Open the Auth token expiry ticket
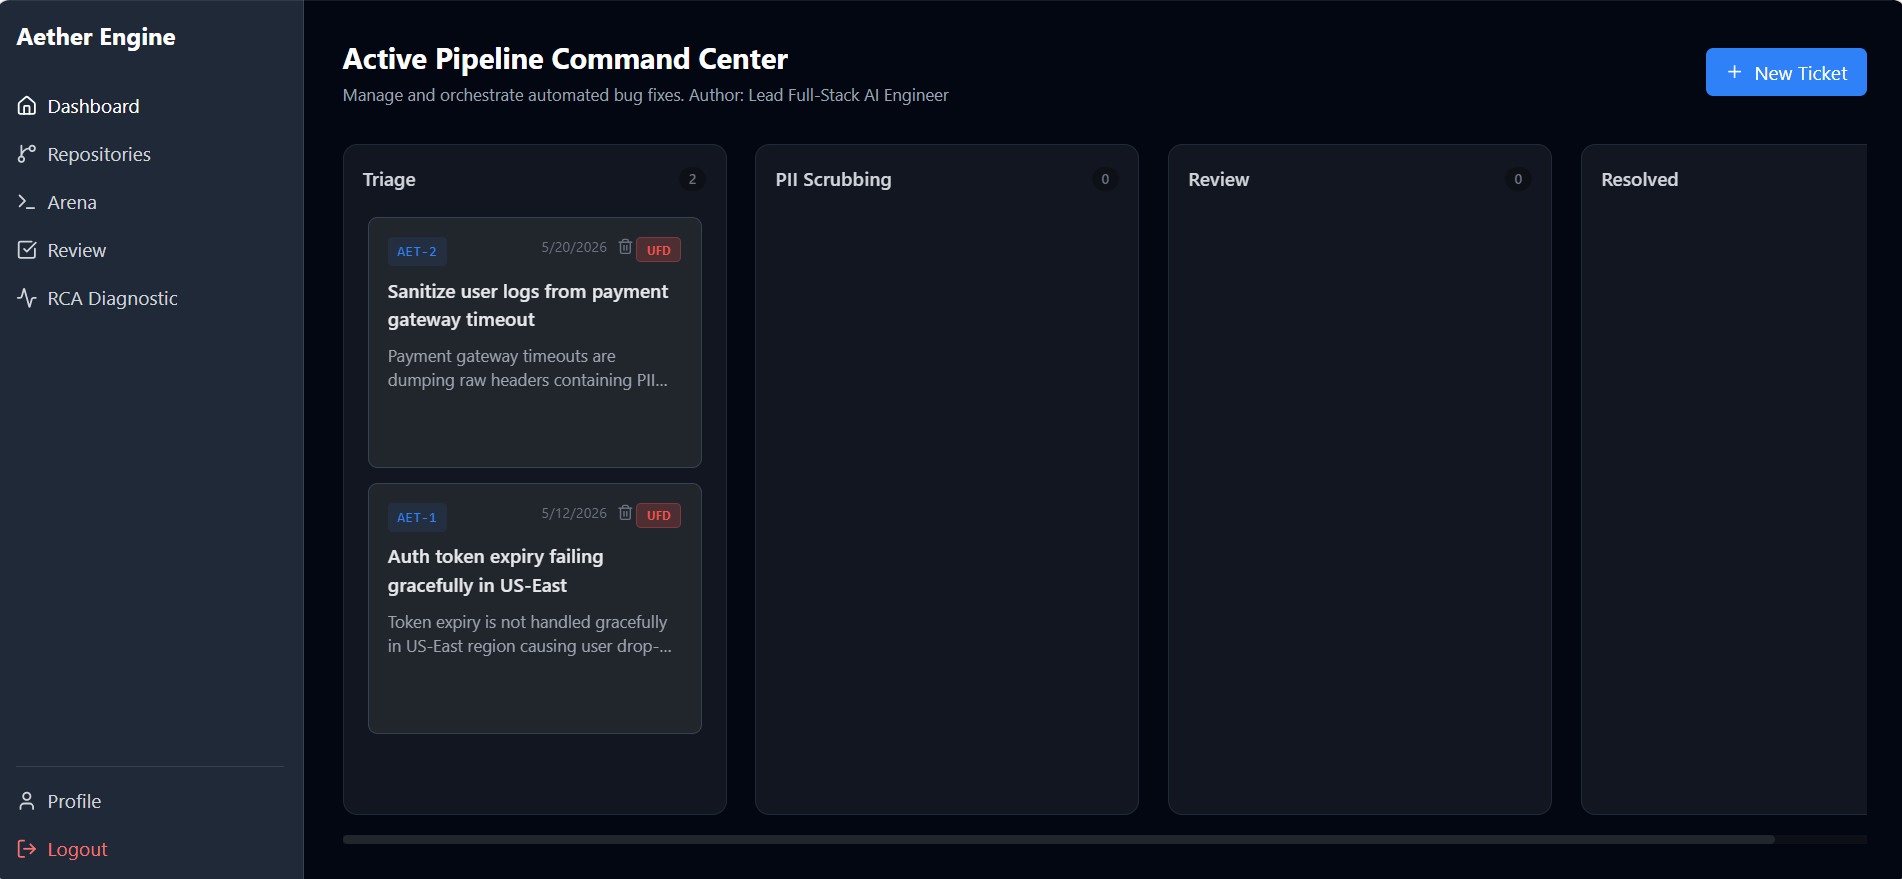The width and height of the screenshot is (1902, 879). 535,608
